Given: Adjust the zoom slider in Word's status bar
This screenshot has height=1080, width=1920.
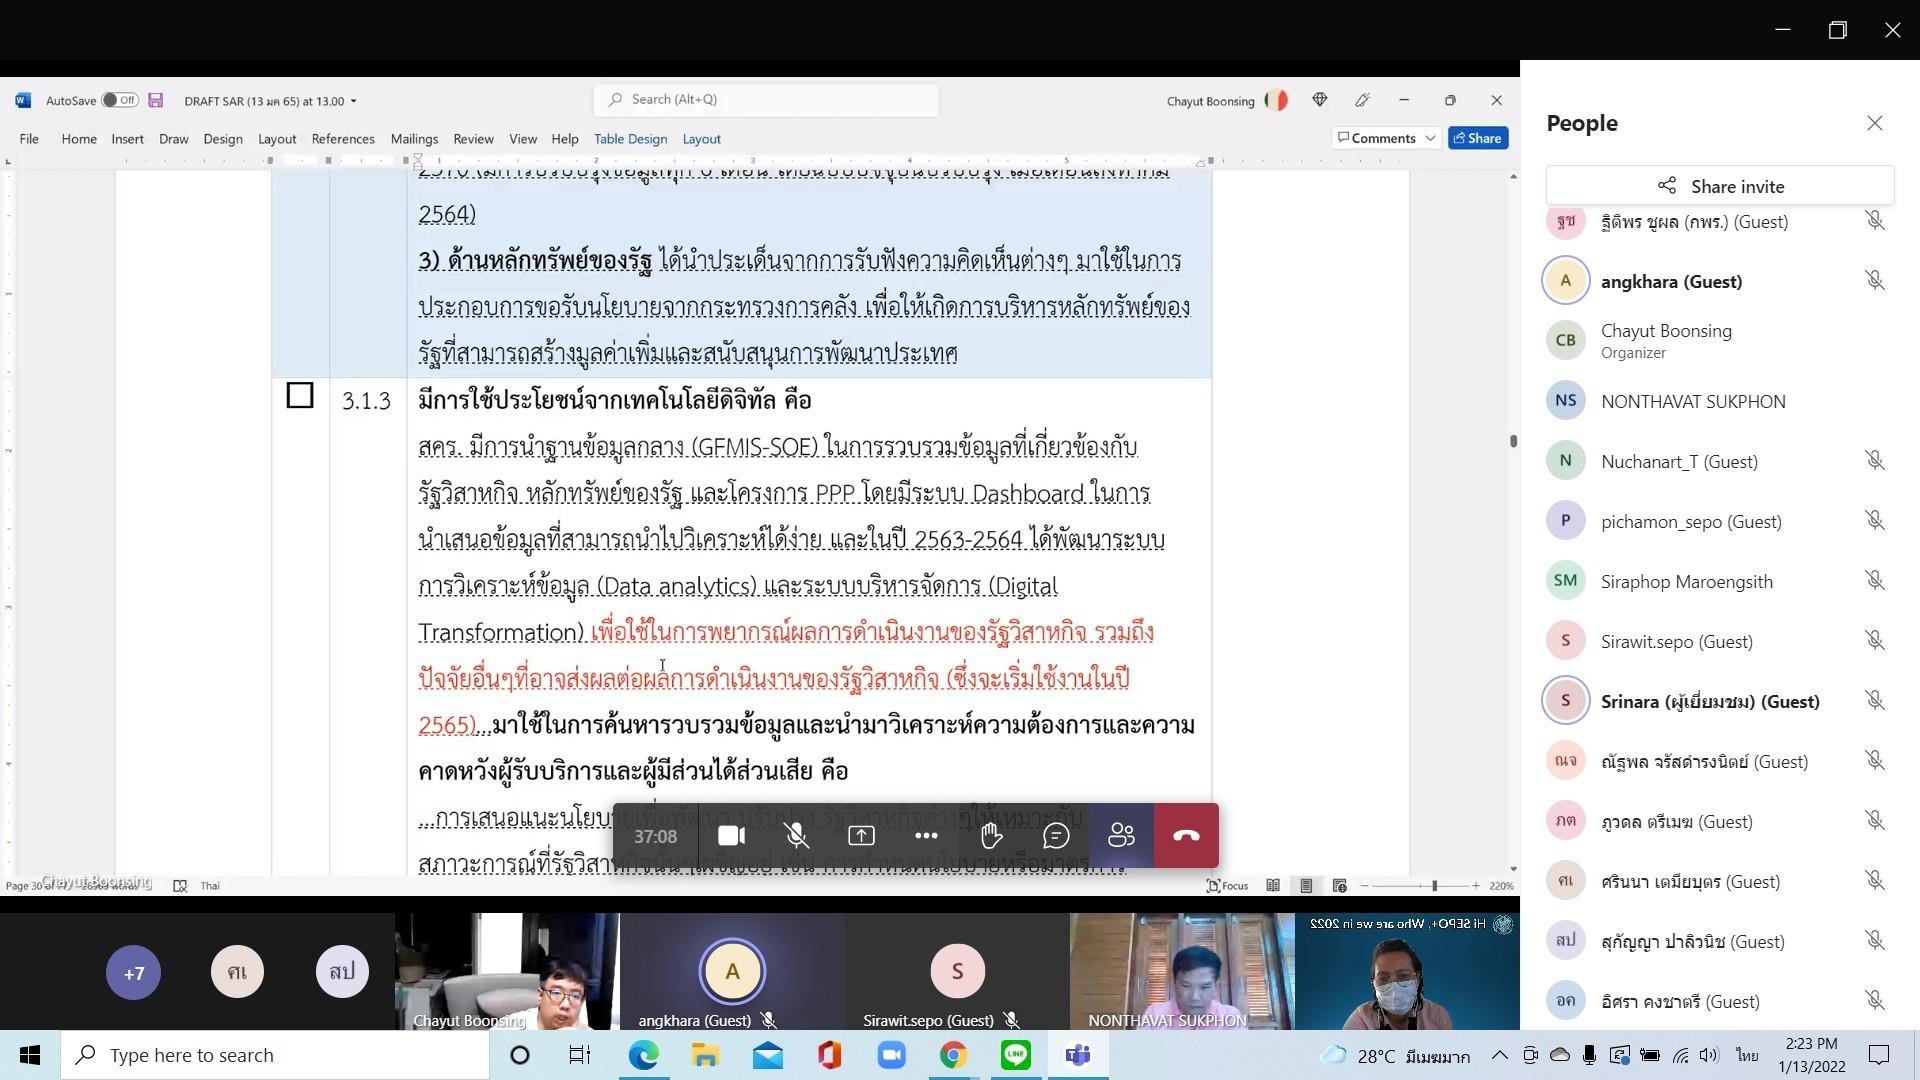Looking at the screenshot, I should [x=1434, y=886].
